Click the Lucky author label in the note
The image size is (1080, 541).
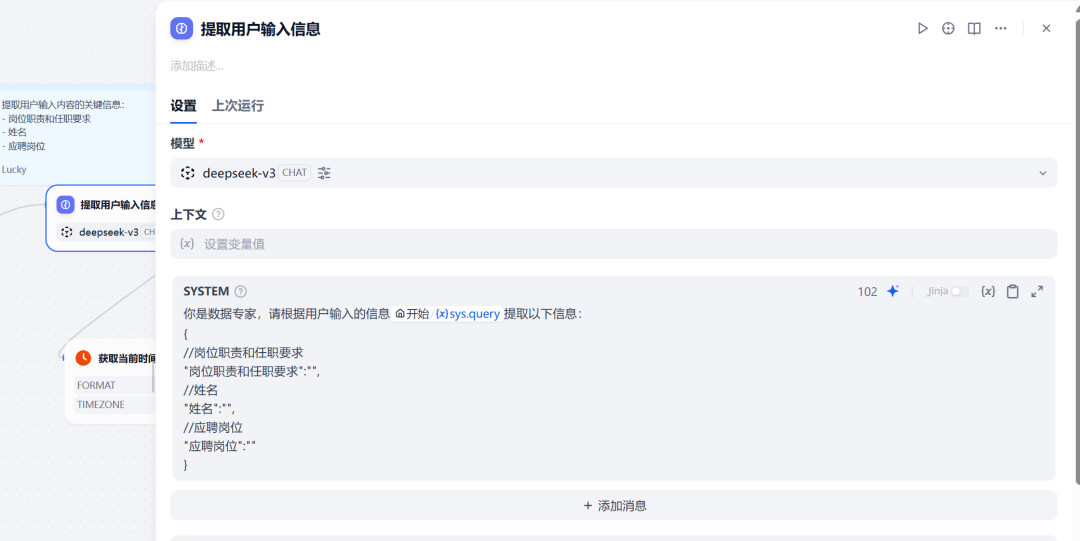pos(14,170)
